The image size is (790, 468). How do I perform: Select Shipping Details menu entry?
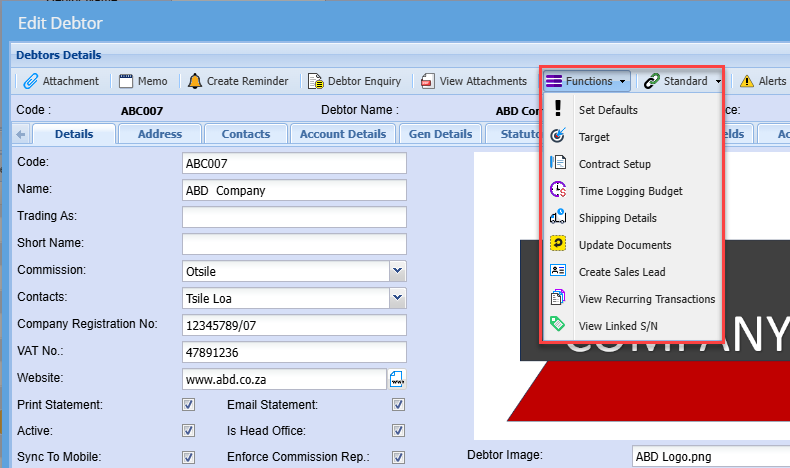coord(617,218)
